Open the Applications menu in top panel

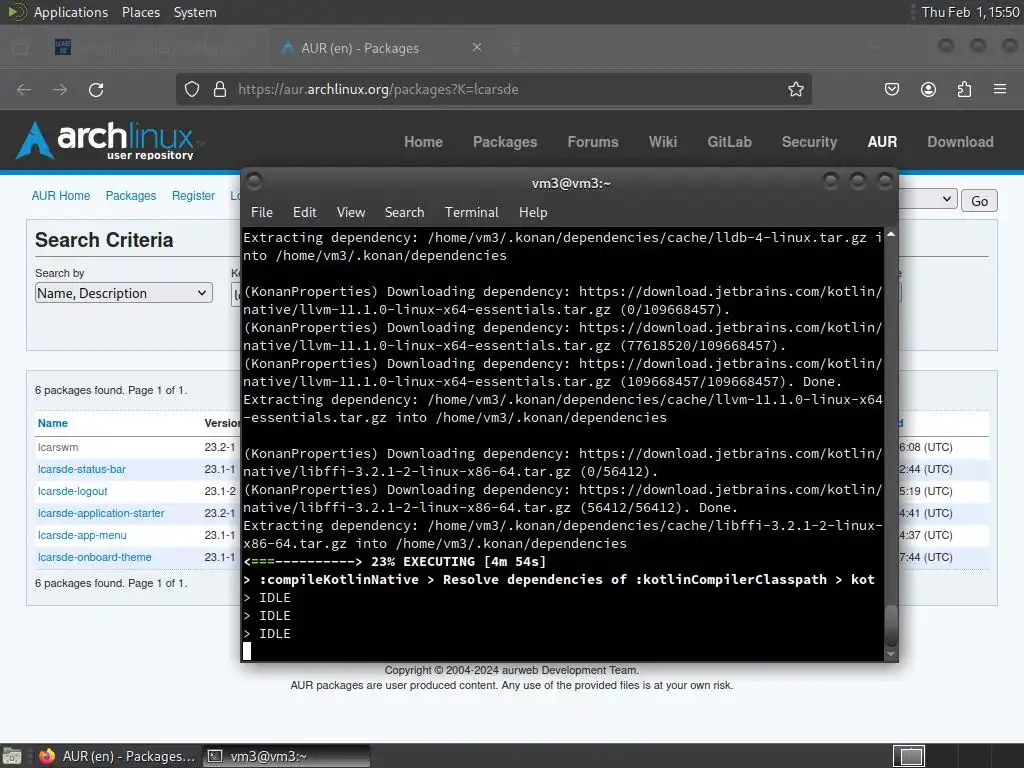pos(71,12)
